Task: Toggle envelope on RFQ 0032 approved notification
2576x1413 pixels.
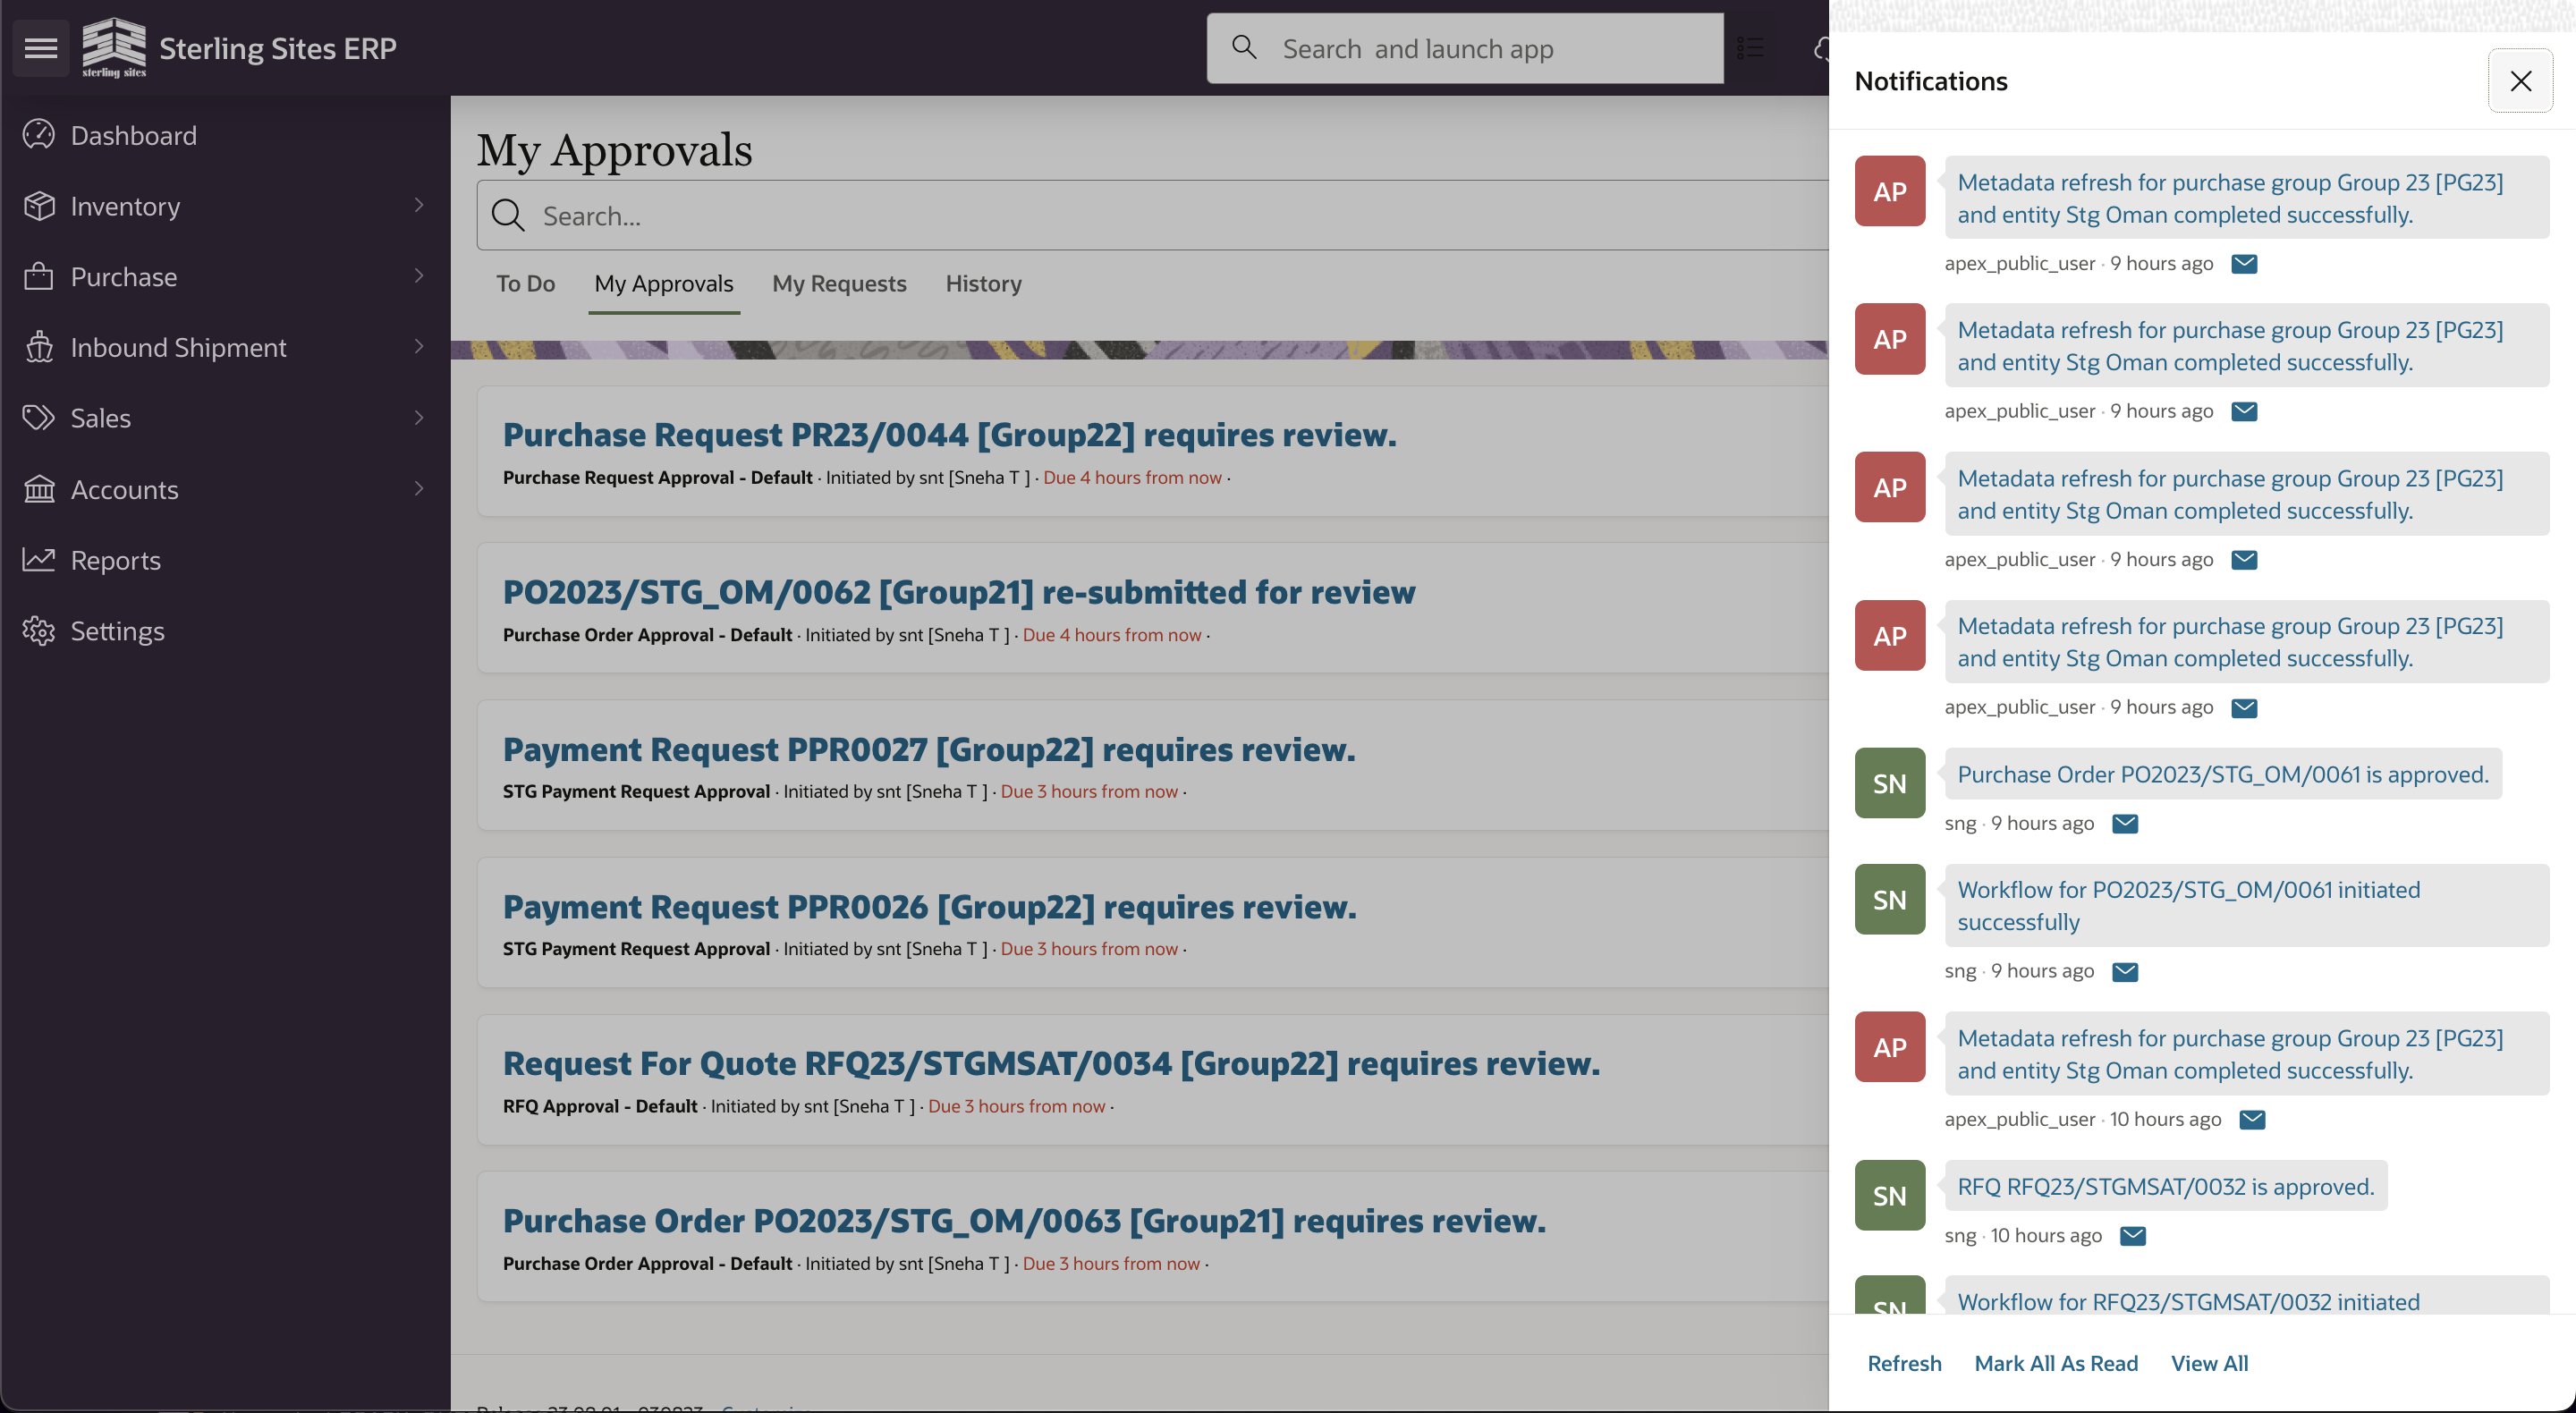Action: tap(2133, 1236)
